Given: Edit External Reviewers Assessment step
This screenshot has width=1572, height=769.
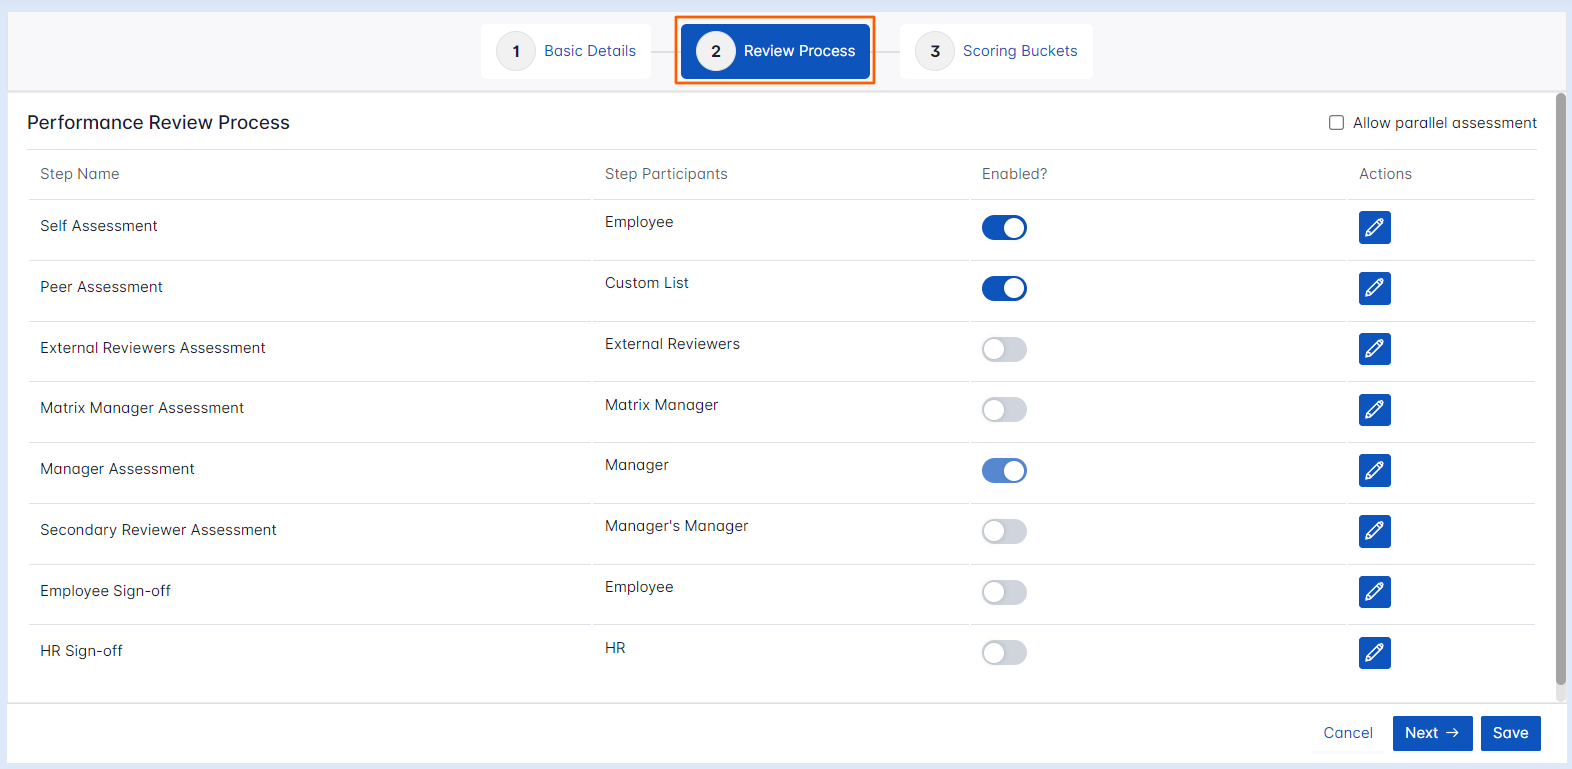Looking at the screenshot, I should click(1374, 349).
